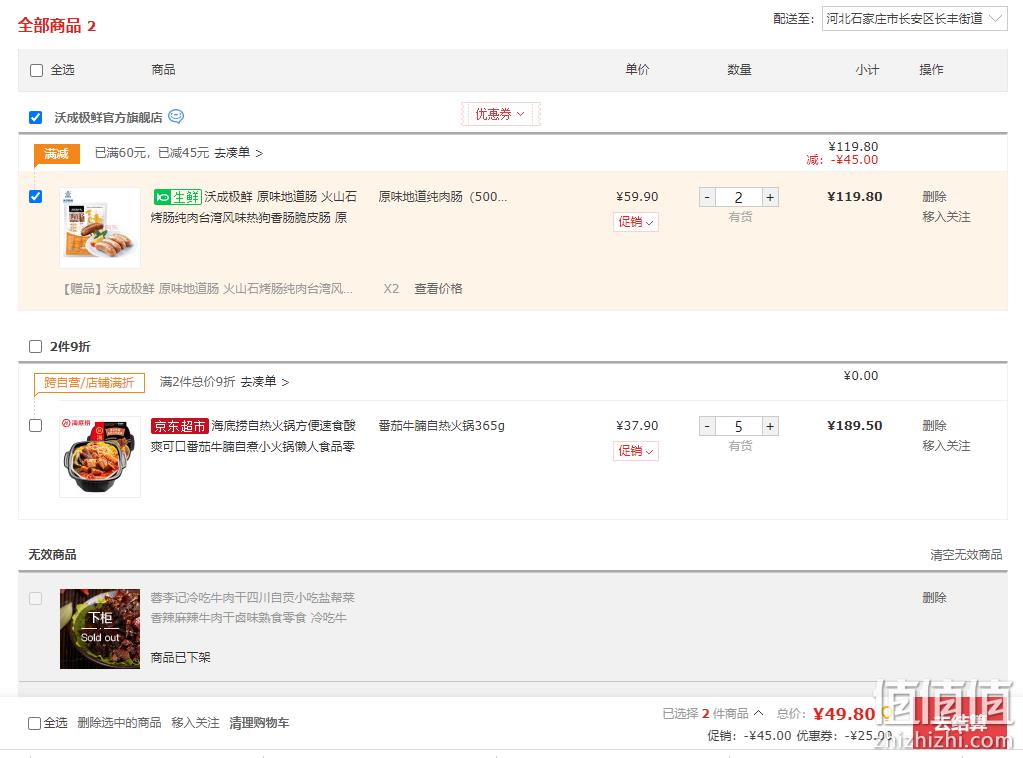The width and height of the screenshot is (1023, 758).
Task: Increase hotpot quantity with plus button
Action: pos(770,426)
